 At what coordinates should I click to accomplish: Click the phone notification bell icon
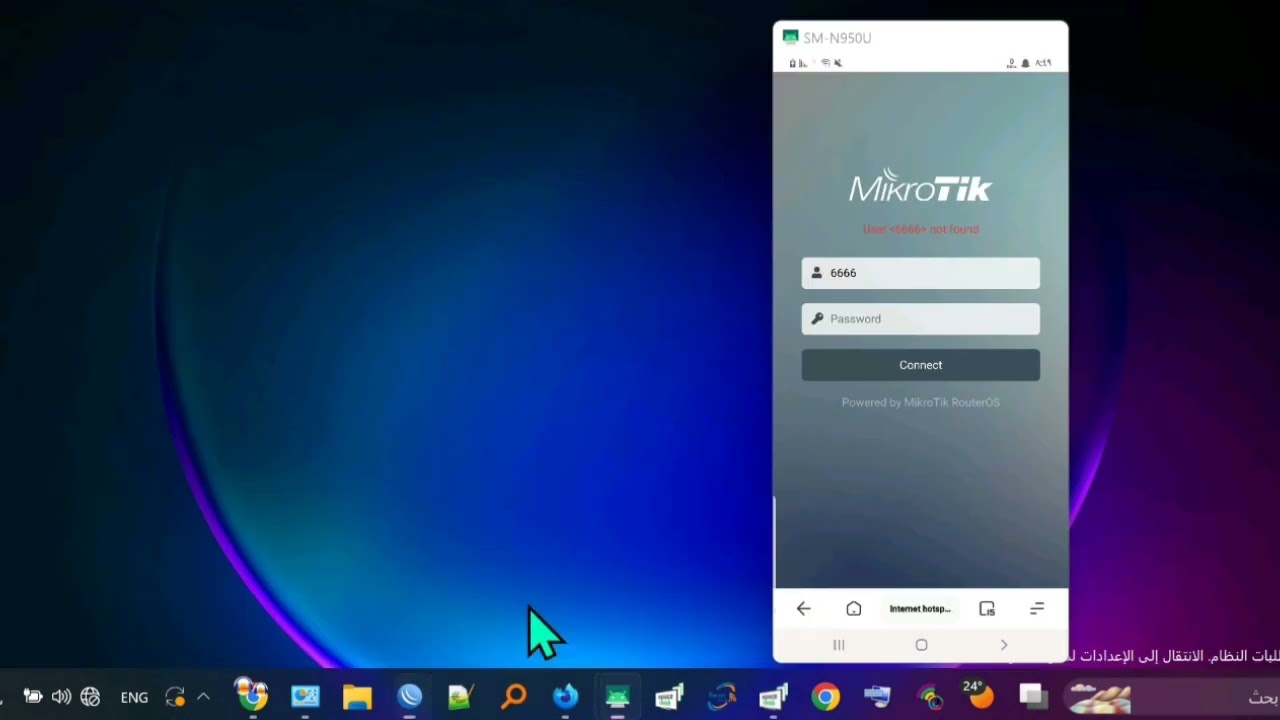click(1026, 63)
